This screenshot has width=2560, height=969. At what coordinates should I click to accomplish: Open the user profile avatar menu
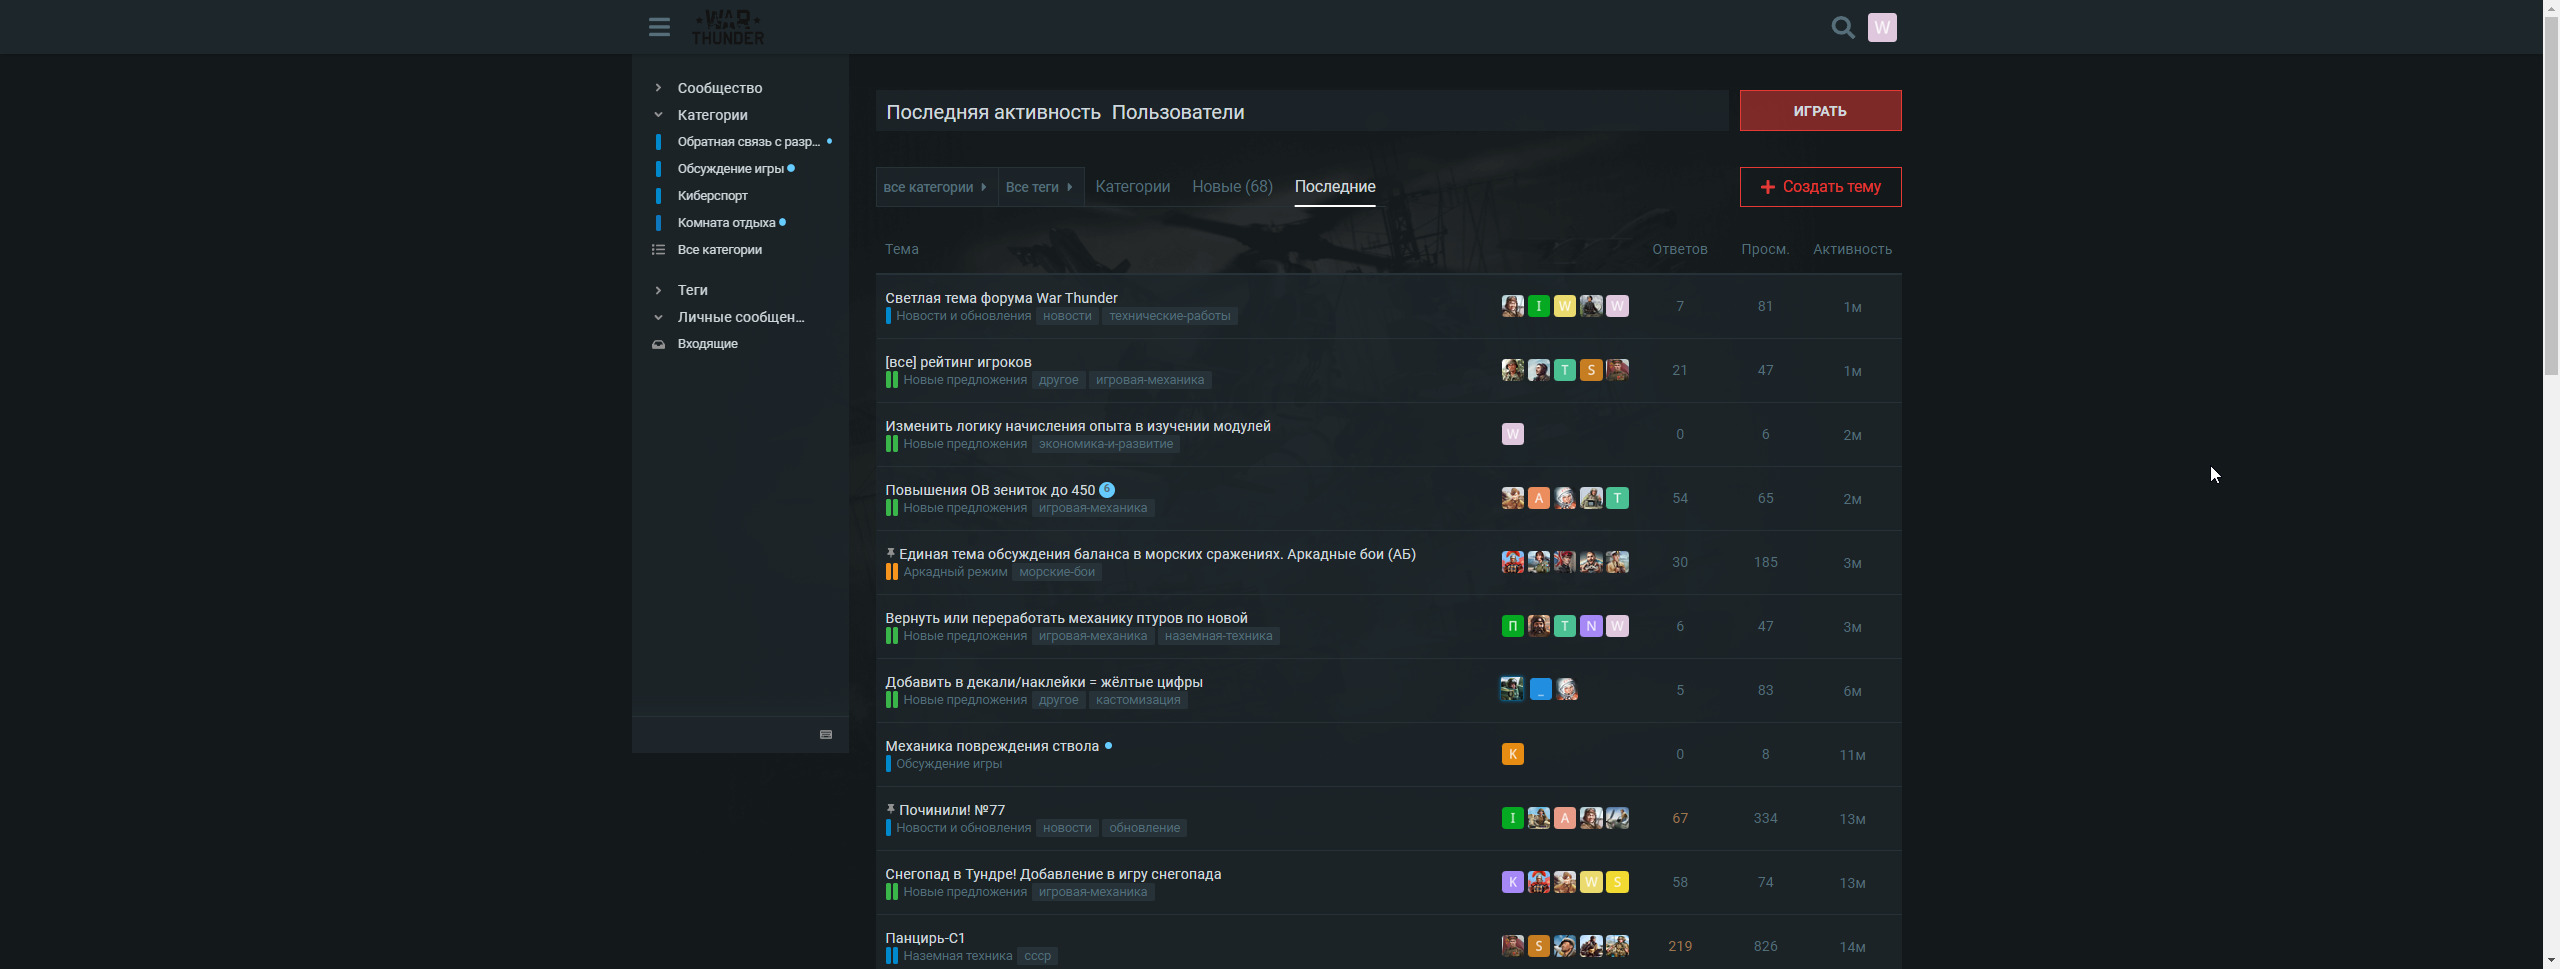point(1881,27)
